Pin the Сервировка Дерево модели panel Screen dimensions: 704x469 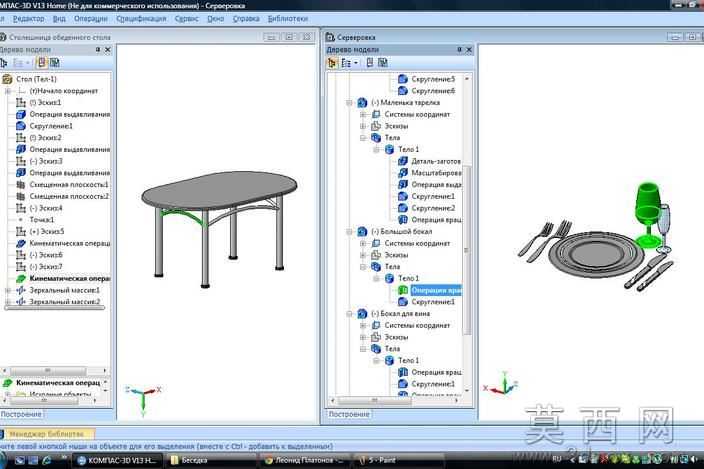point(459,49)
